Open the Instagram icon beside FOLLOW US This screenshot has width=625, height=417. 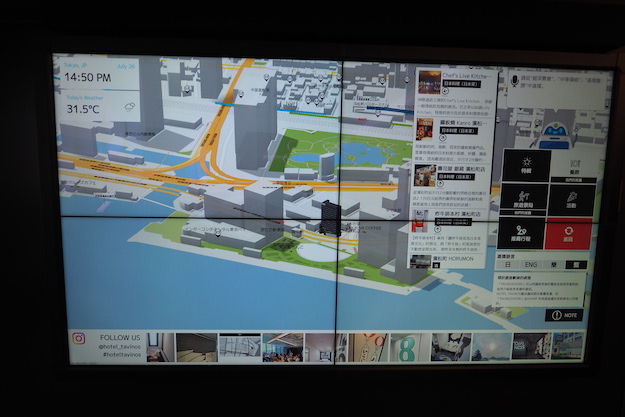78,340
